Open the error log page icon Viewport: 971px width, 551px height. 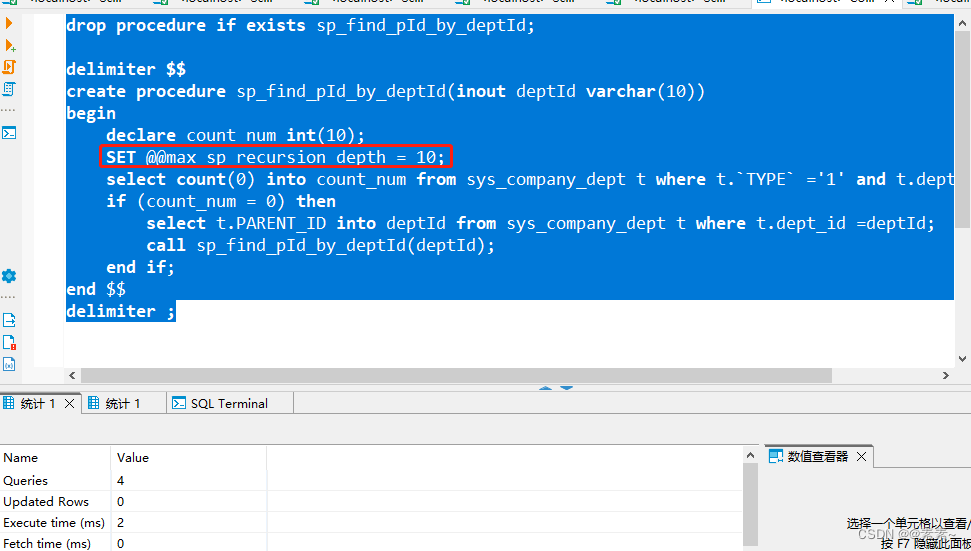coord(9,342)
